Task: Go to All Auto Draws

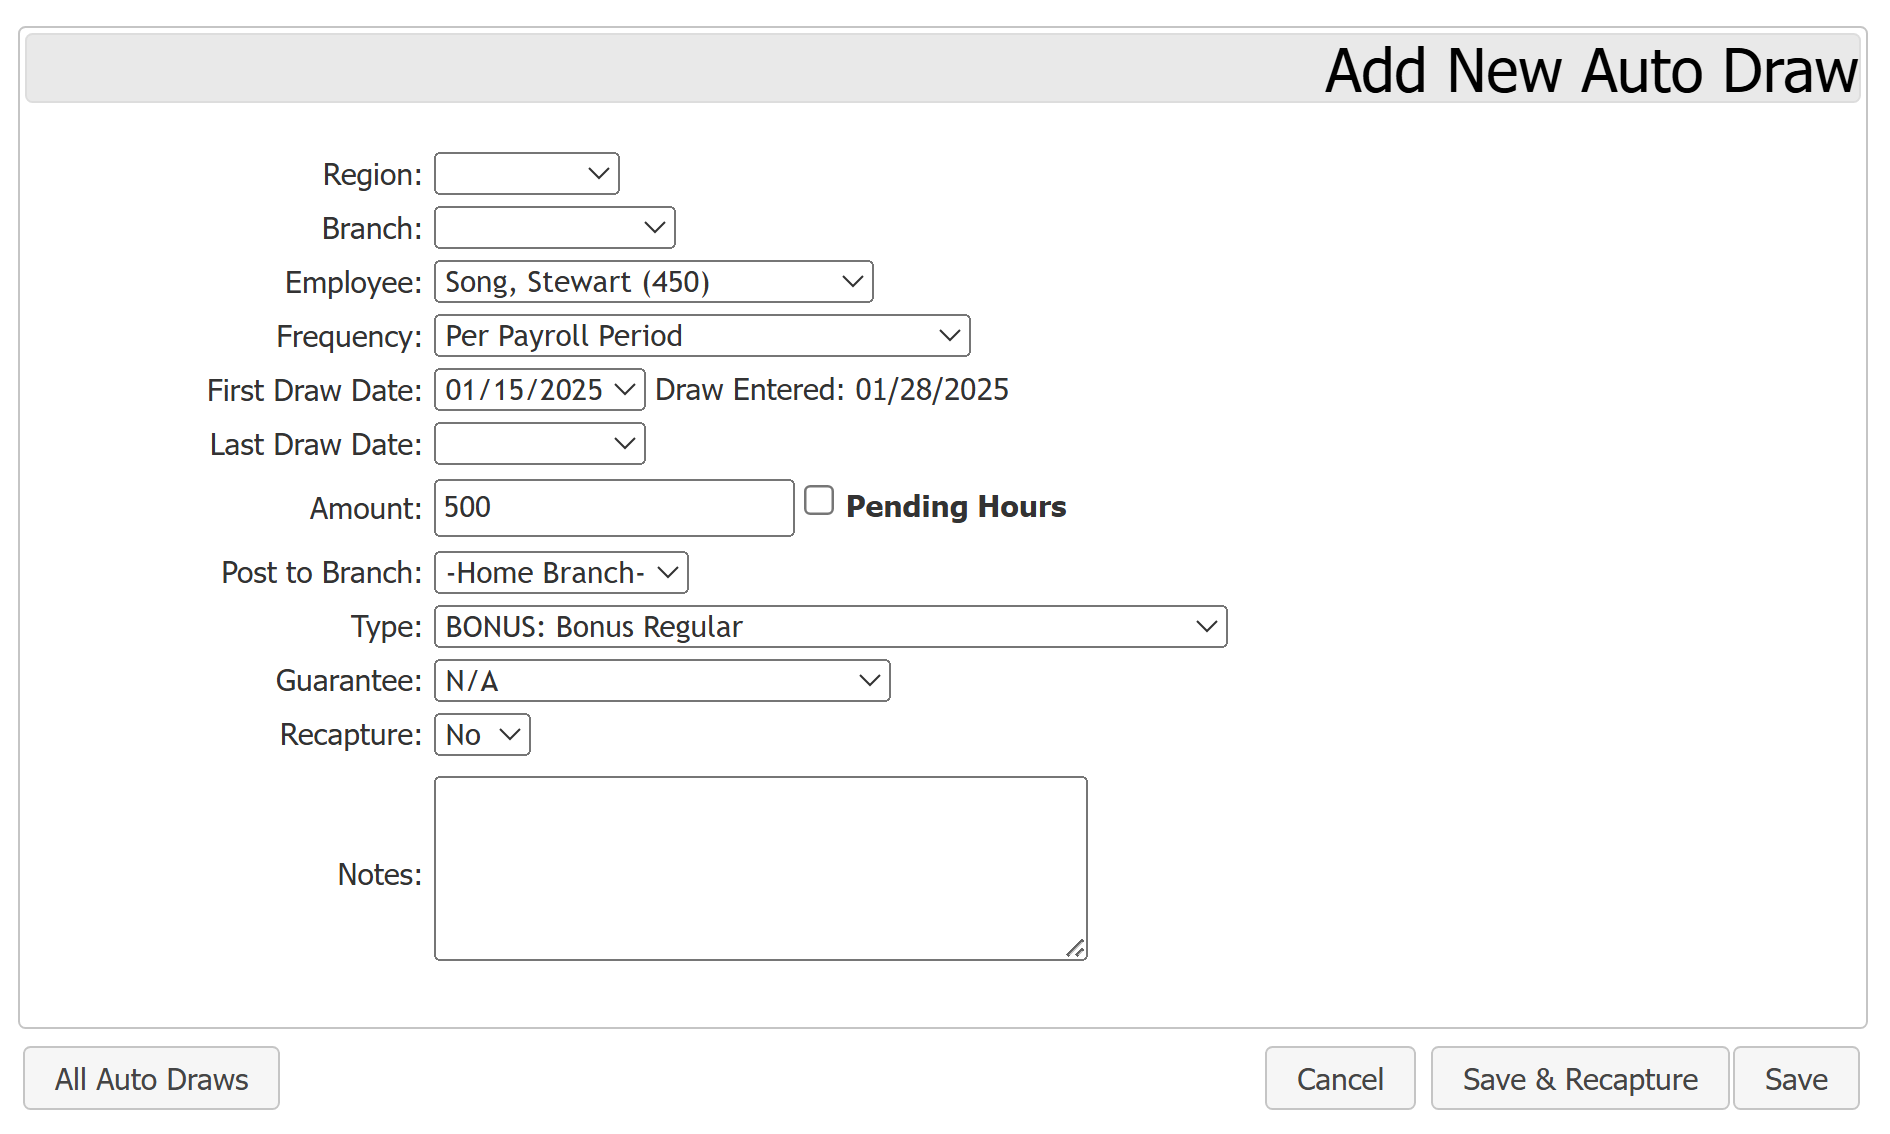Action: [x=152, y=1079]
